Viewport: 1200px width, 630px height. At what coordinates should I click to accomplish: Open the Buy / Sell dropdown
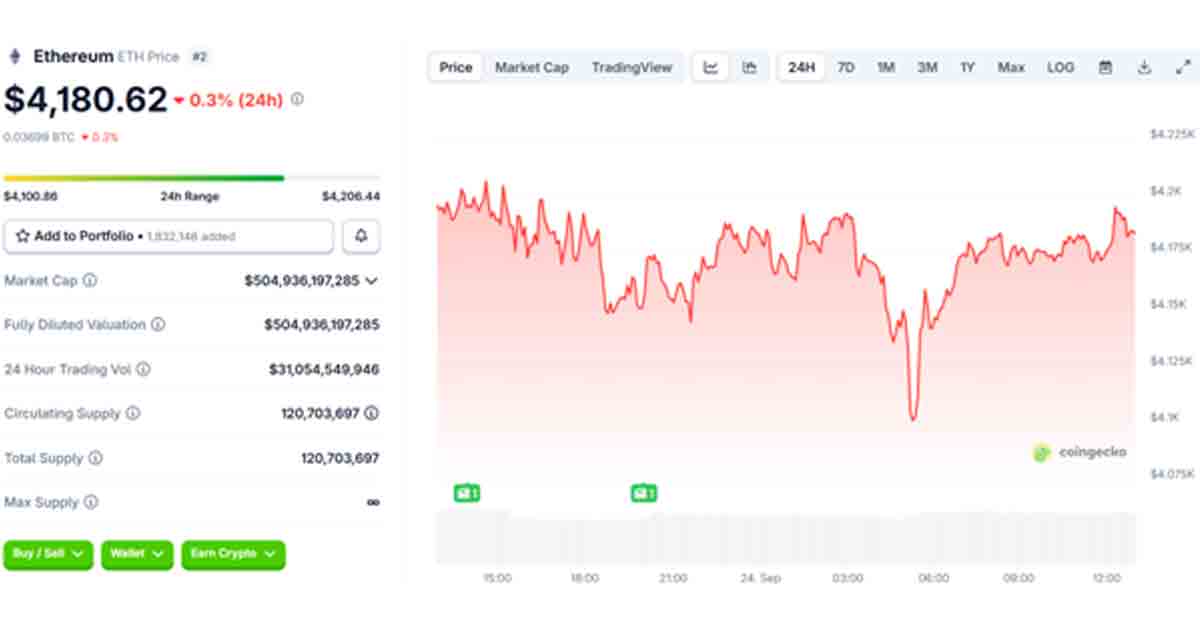point(48,554)
